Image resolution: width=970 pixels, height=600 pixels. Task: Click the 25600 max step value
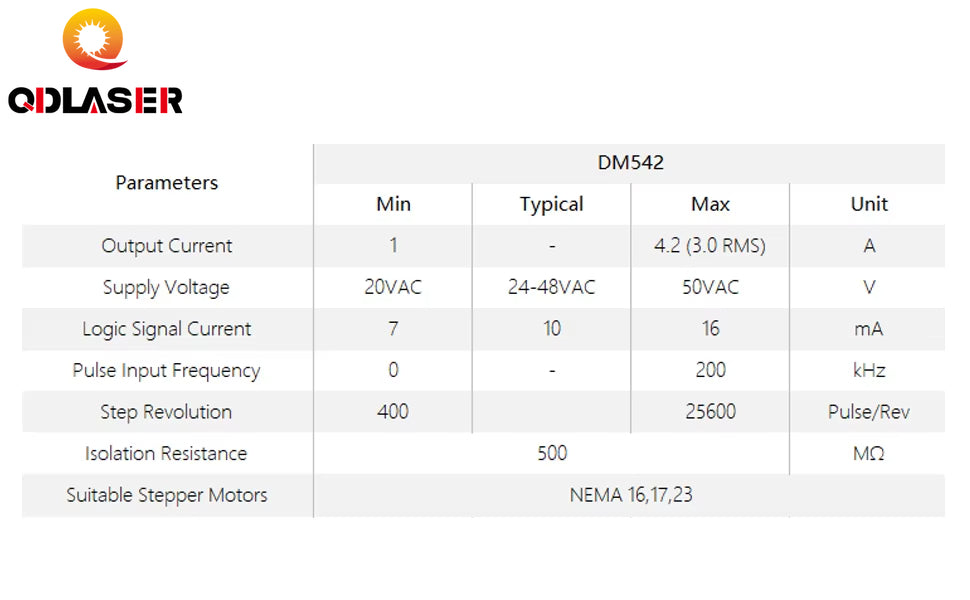click(x=710, y=412)
